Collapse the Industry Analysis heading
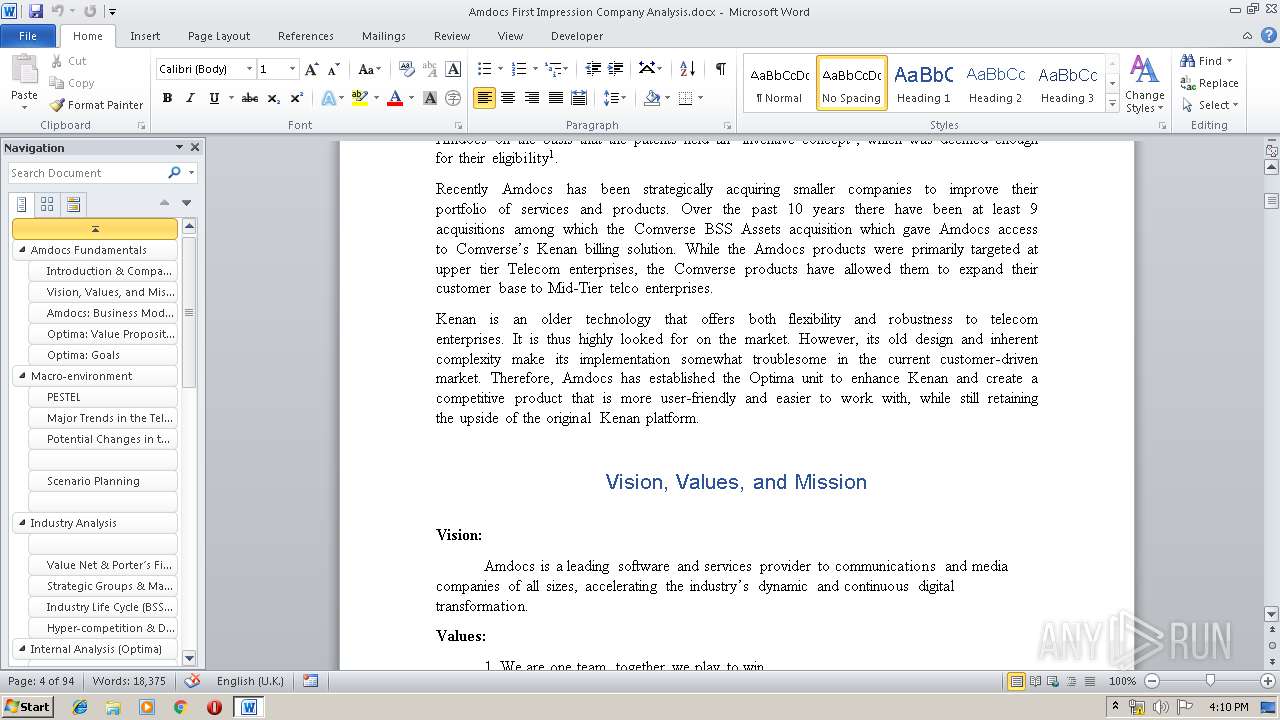This screenshot has width=1280, height=720. 21,523
